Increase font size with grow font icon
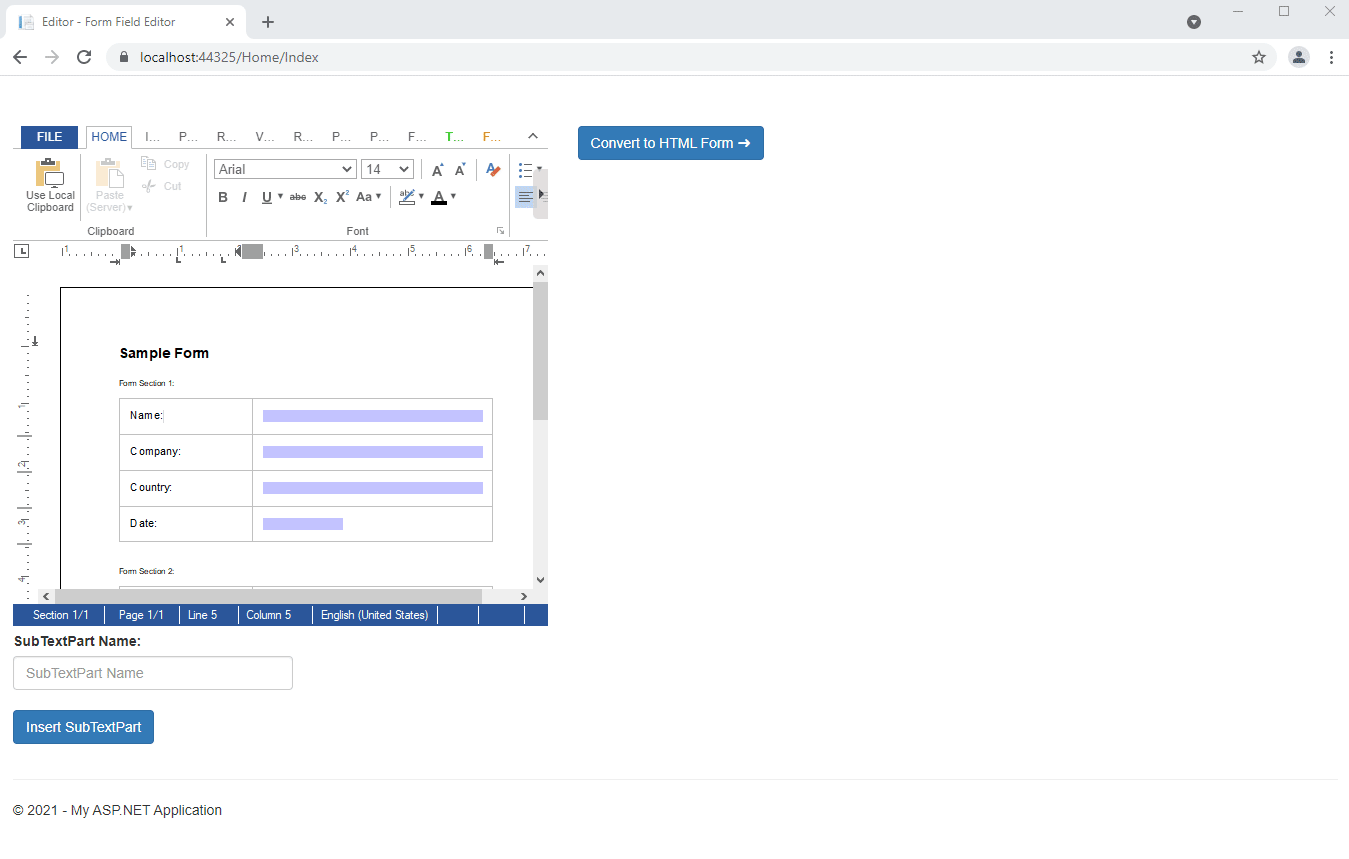This screenshot has width=1349, height=859. (438, 170)
